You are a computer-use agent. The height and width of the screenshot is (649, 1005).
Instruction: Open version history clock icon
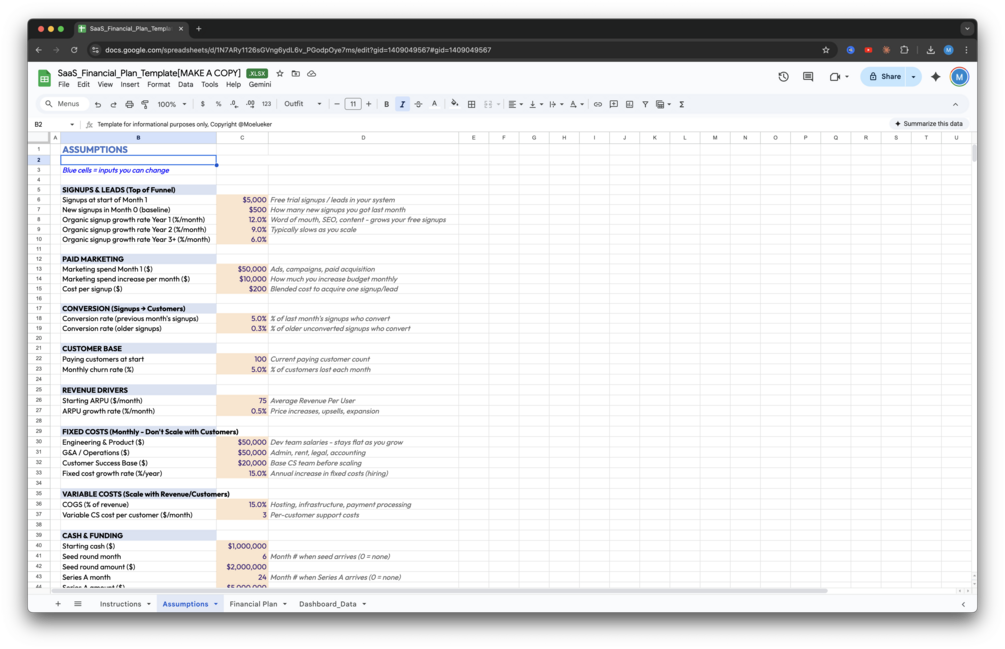(x=783, y=77)
